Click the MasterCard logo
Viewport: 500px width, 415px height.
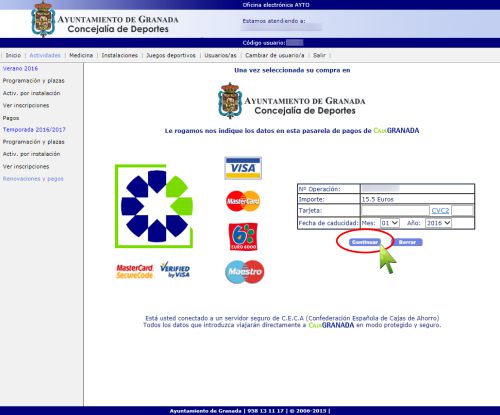(x=243, y=201)
